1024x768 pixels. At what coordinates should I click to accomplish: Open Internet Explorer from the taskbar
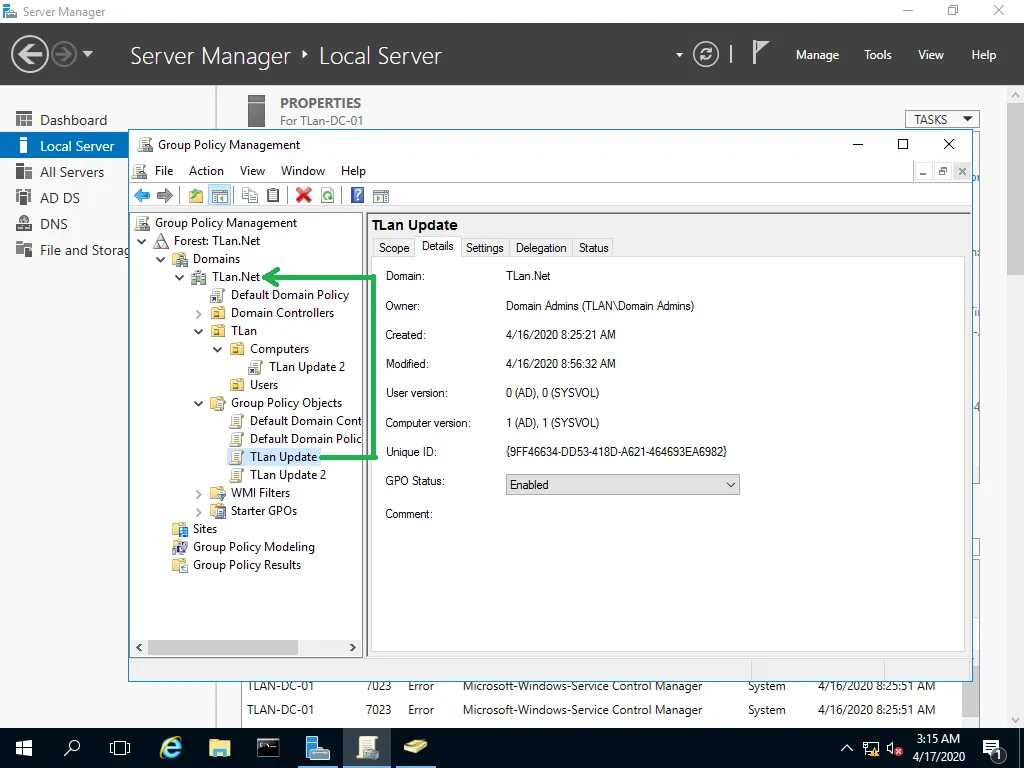(x=170, y=747)
